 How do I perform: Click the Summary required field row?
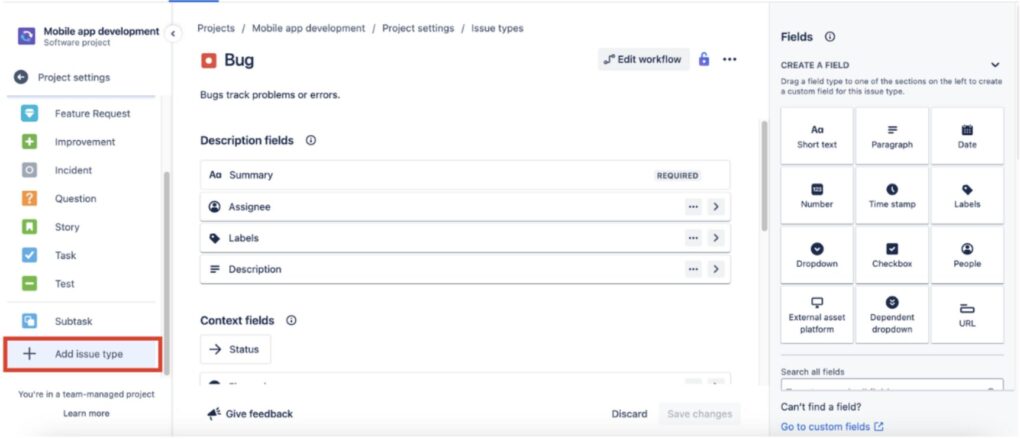coord(465,175)
